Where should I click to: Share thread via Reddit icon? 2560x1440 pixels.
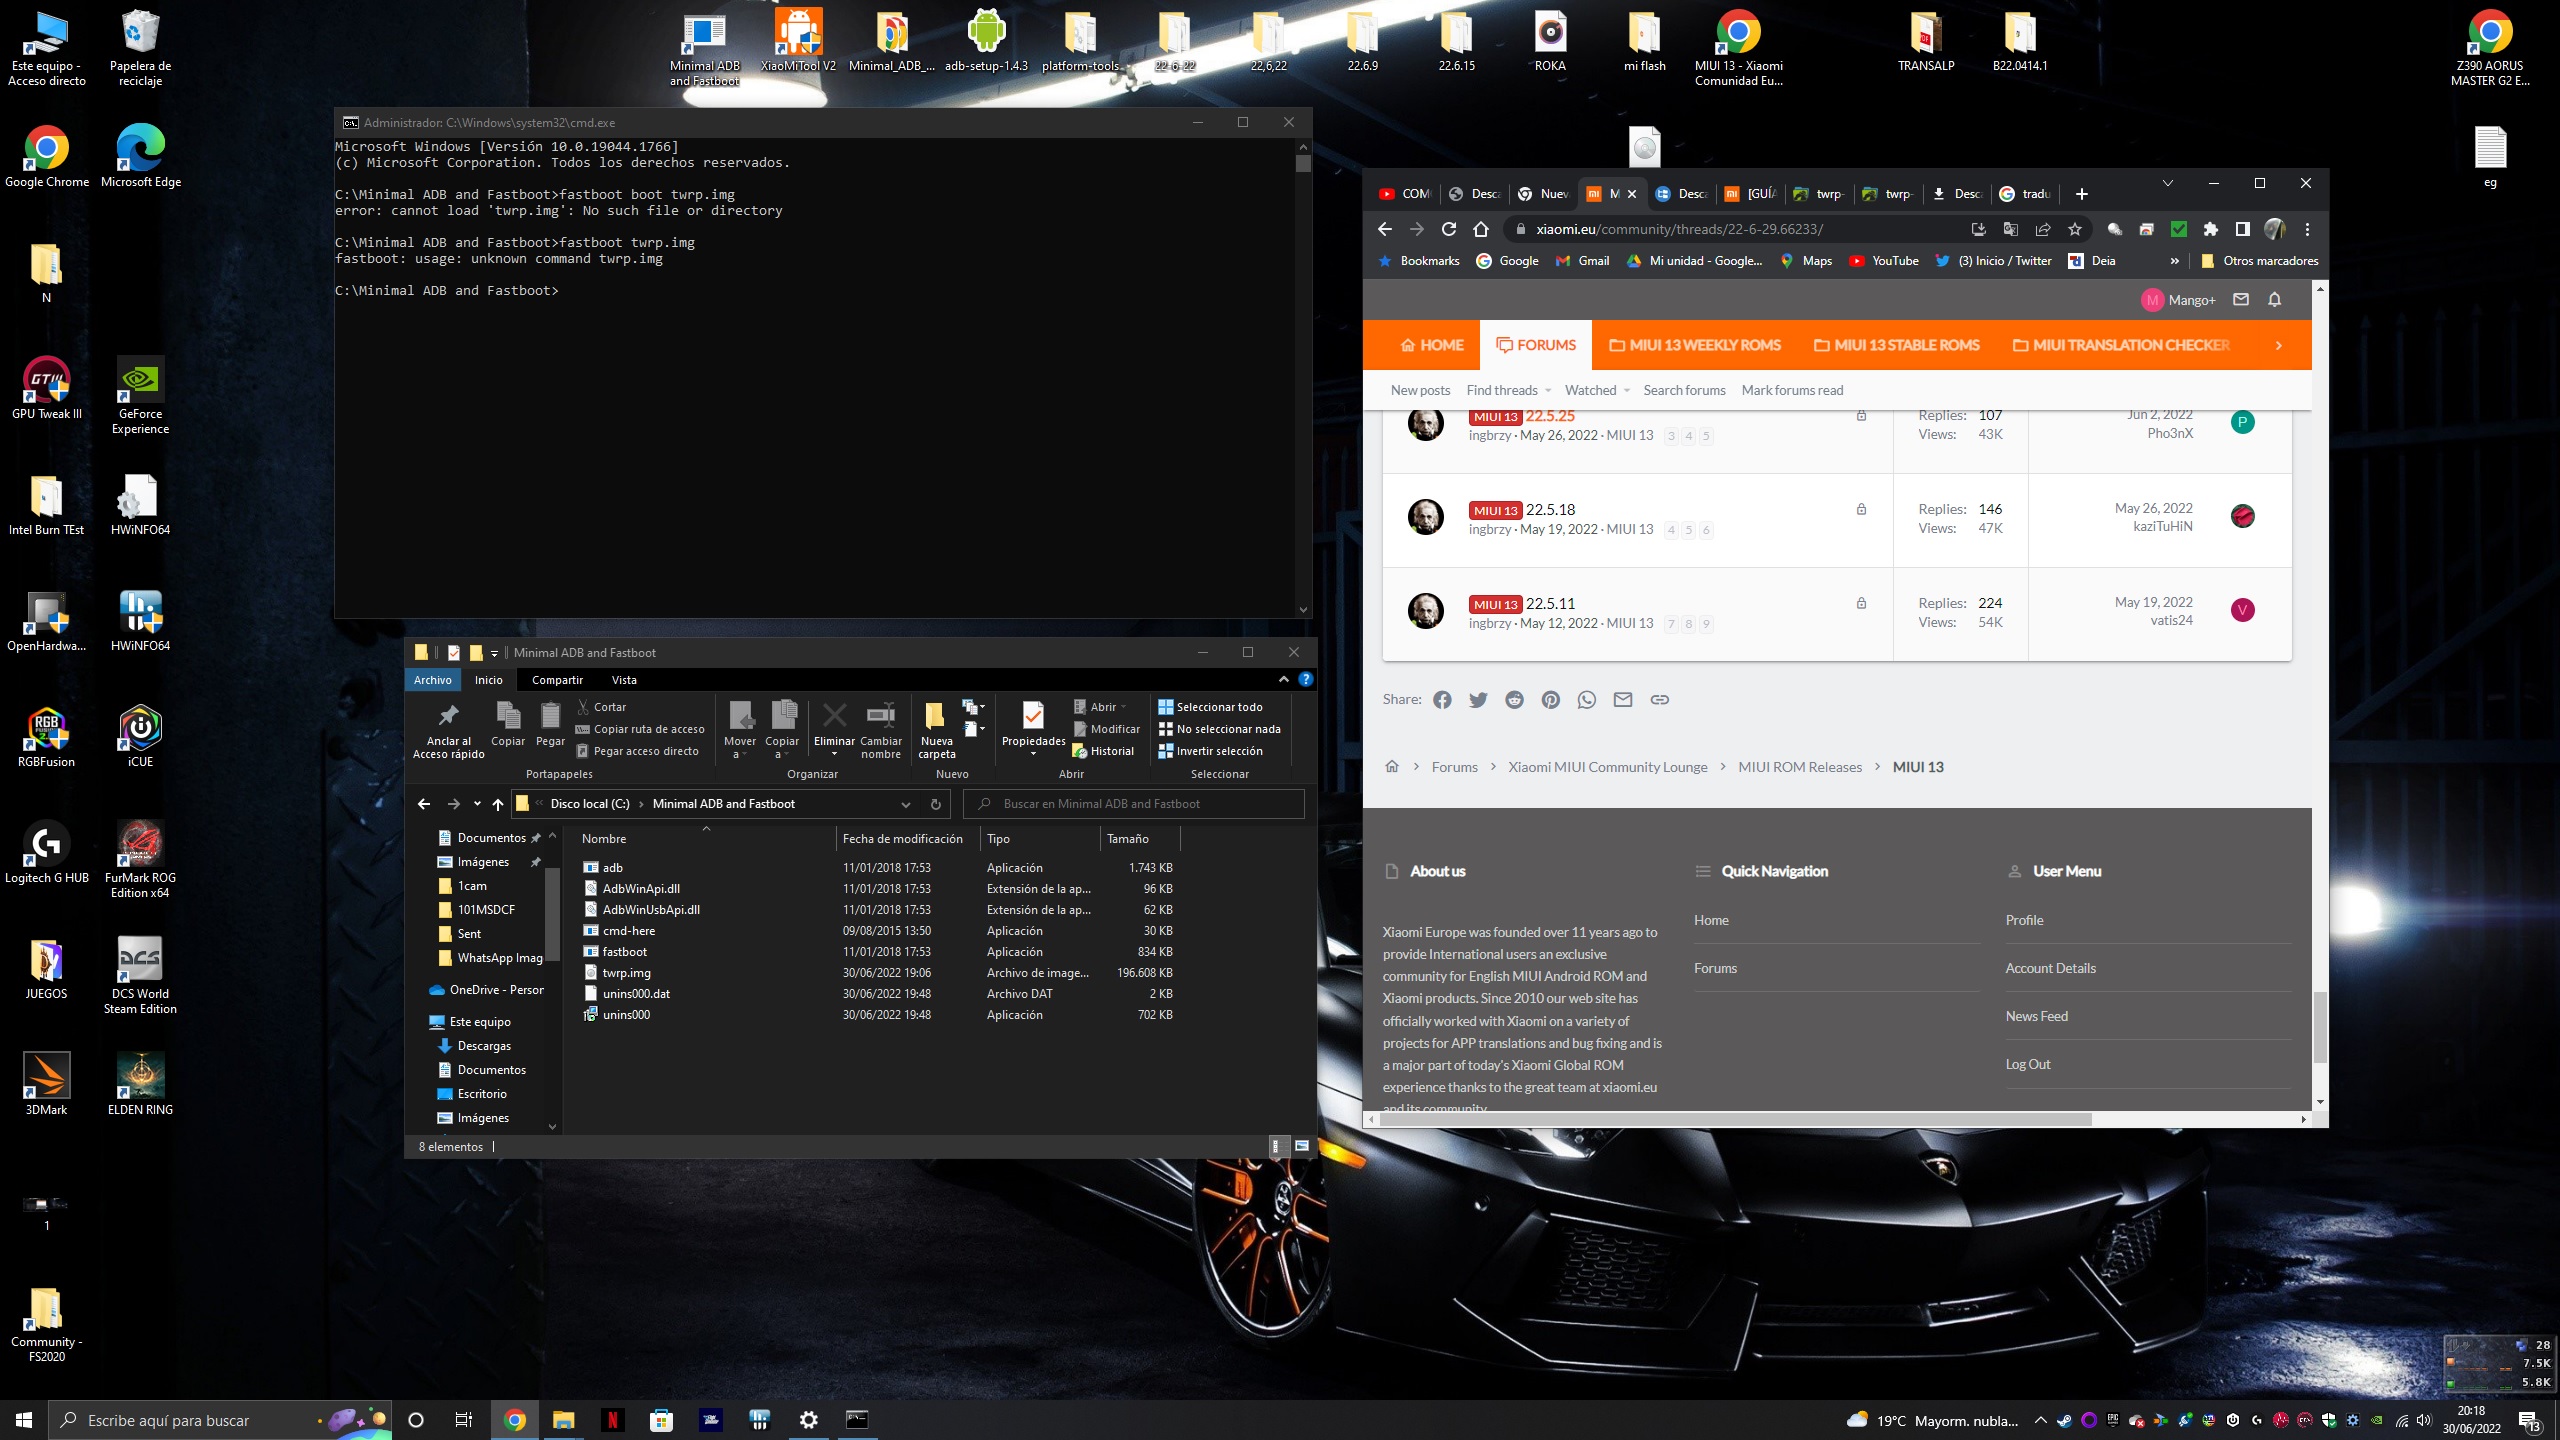point(1514,700)
